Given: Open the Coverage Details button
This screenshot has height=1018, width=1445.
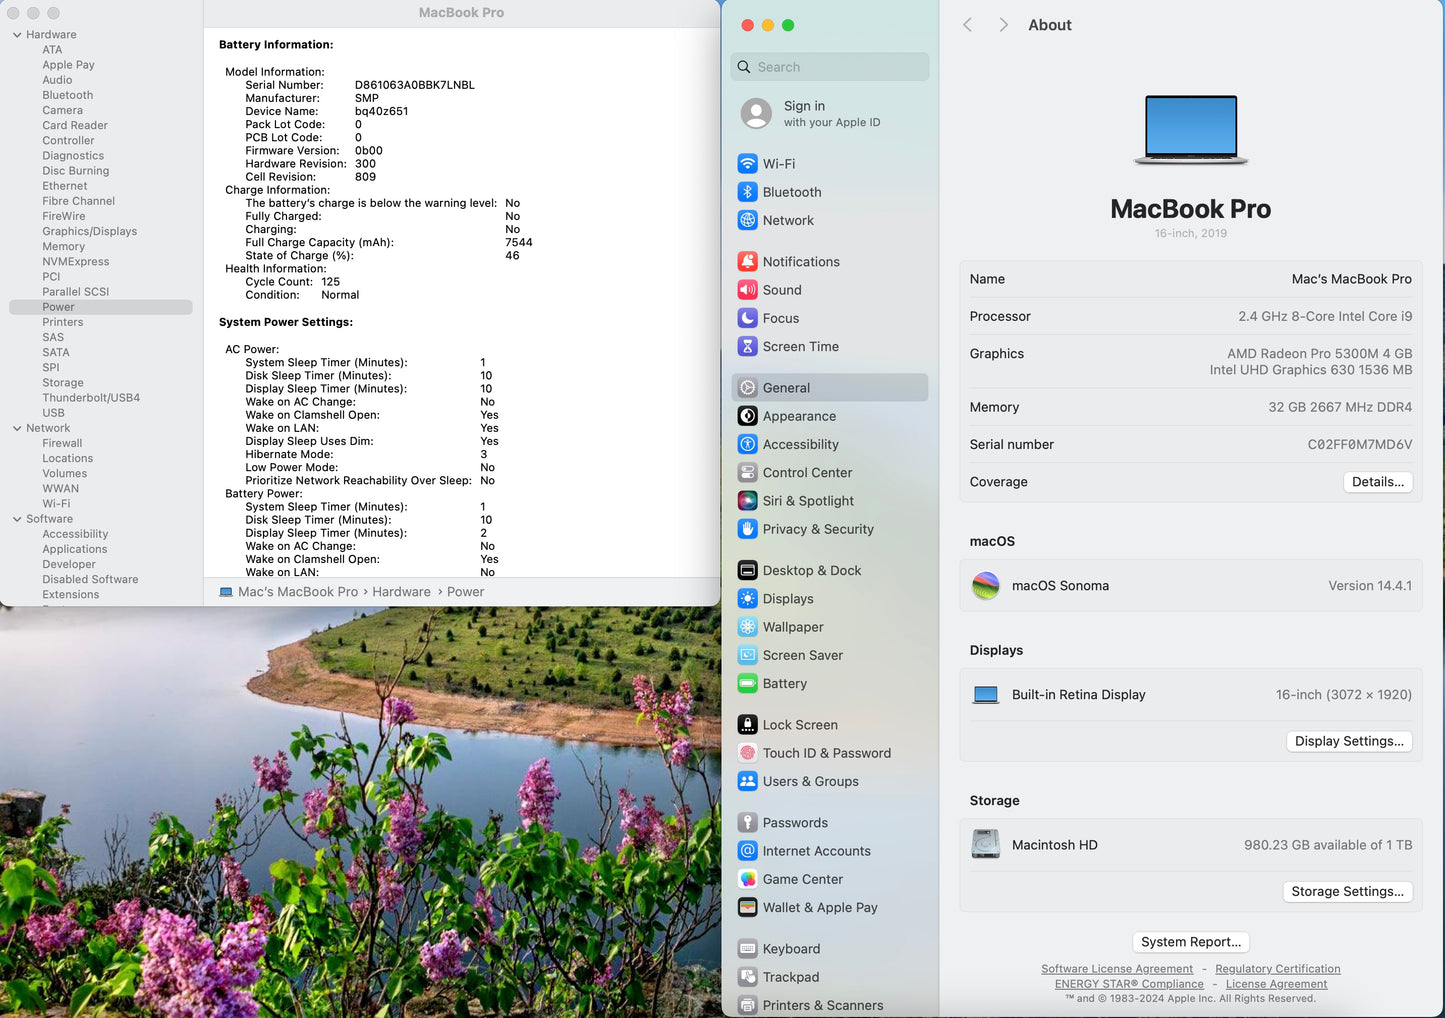Looking at the screenshot, I should [1377, 482].
